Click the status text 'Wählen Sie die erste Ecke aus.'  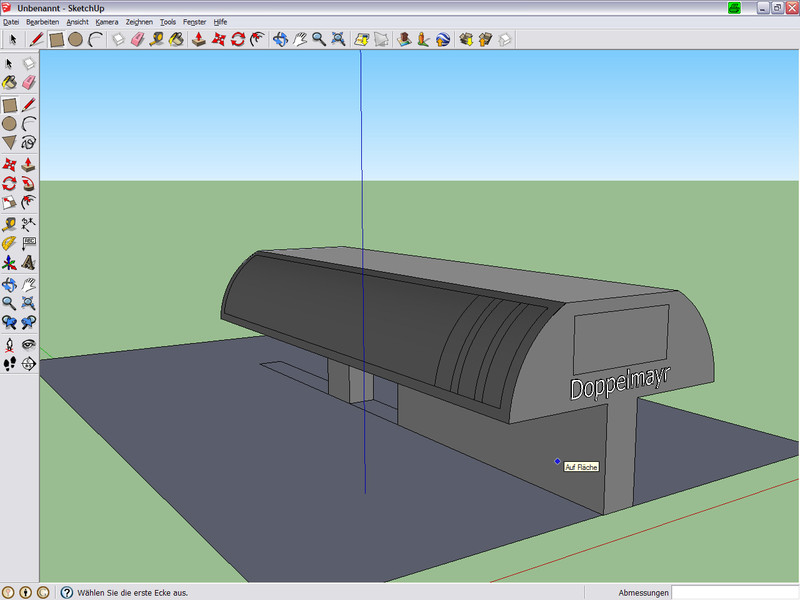tap(133, 593)
